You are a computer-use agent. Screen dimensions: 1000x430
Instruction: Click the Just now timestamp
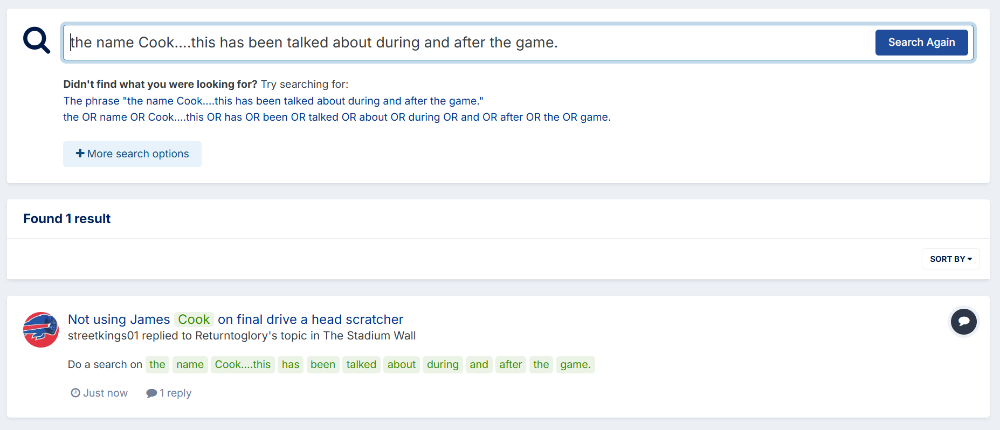click(x=105, y=393)
